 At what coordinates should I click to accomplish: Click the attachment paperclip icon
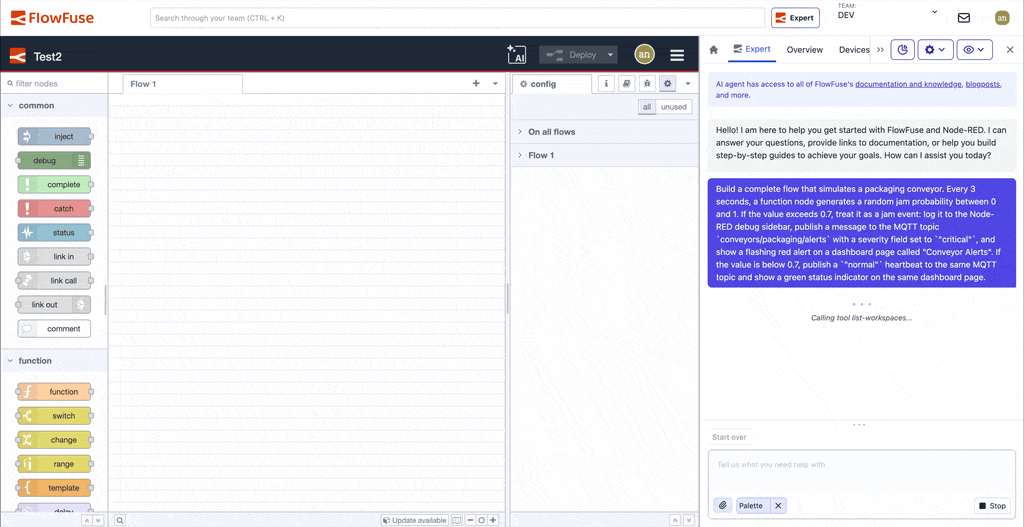coord(723,505)
